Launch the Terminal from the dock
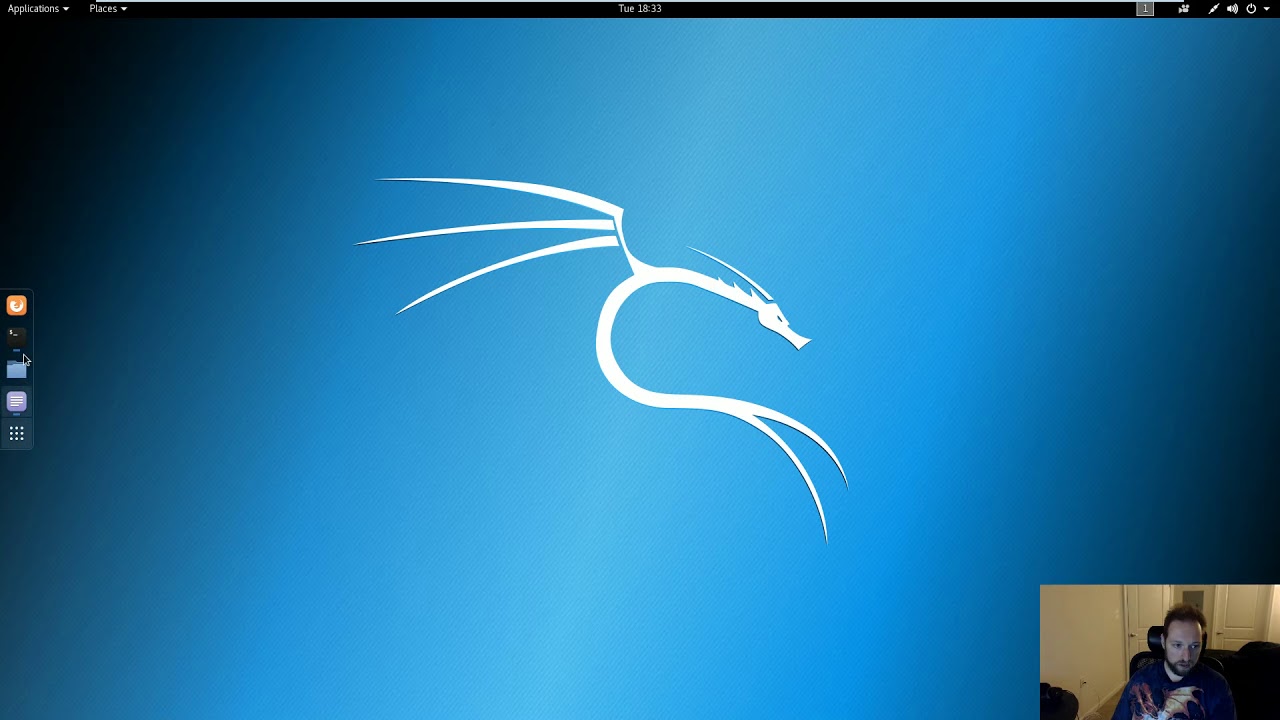 pyautogui.click(x=16, y=337)
